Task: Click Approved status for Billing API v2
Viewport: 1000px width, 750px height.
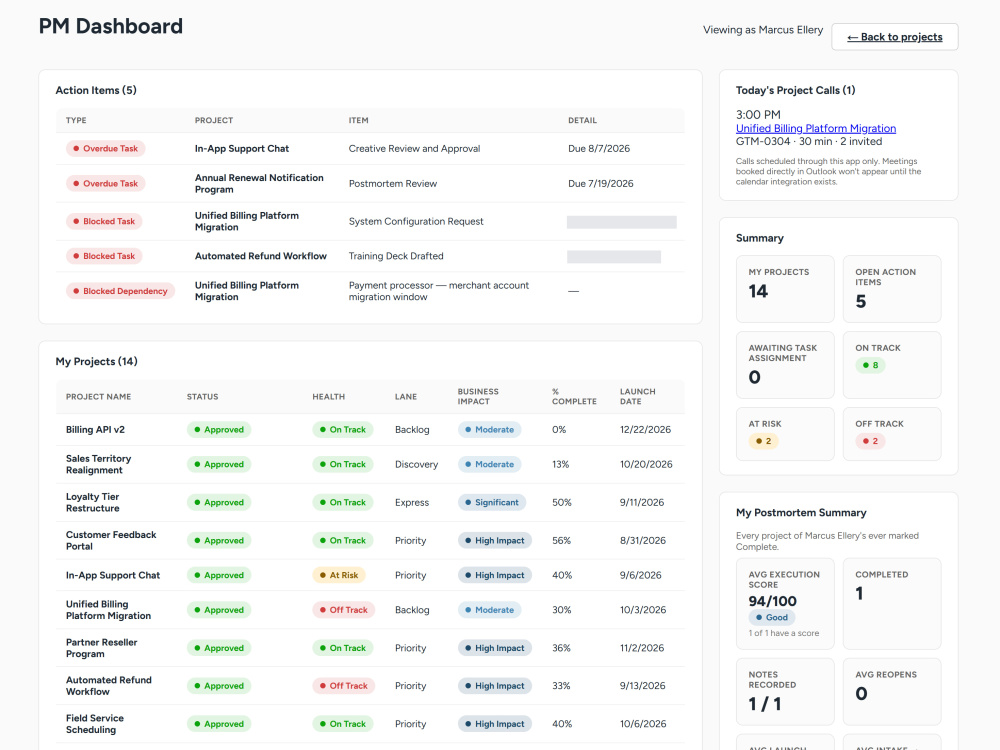Action: pos(219,430)
